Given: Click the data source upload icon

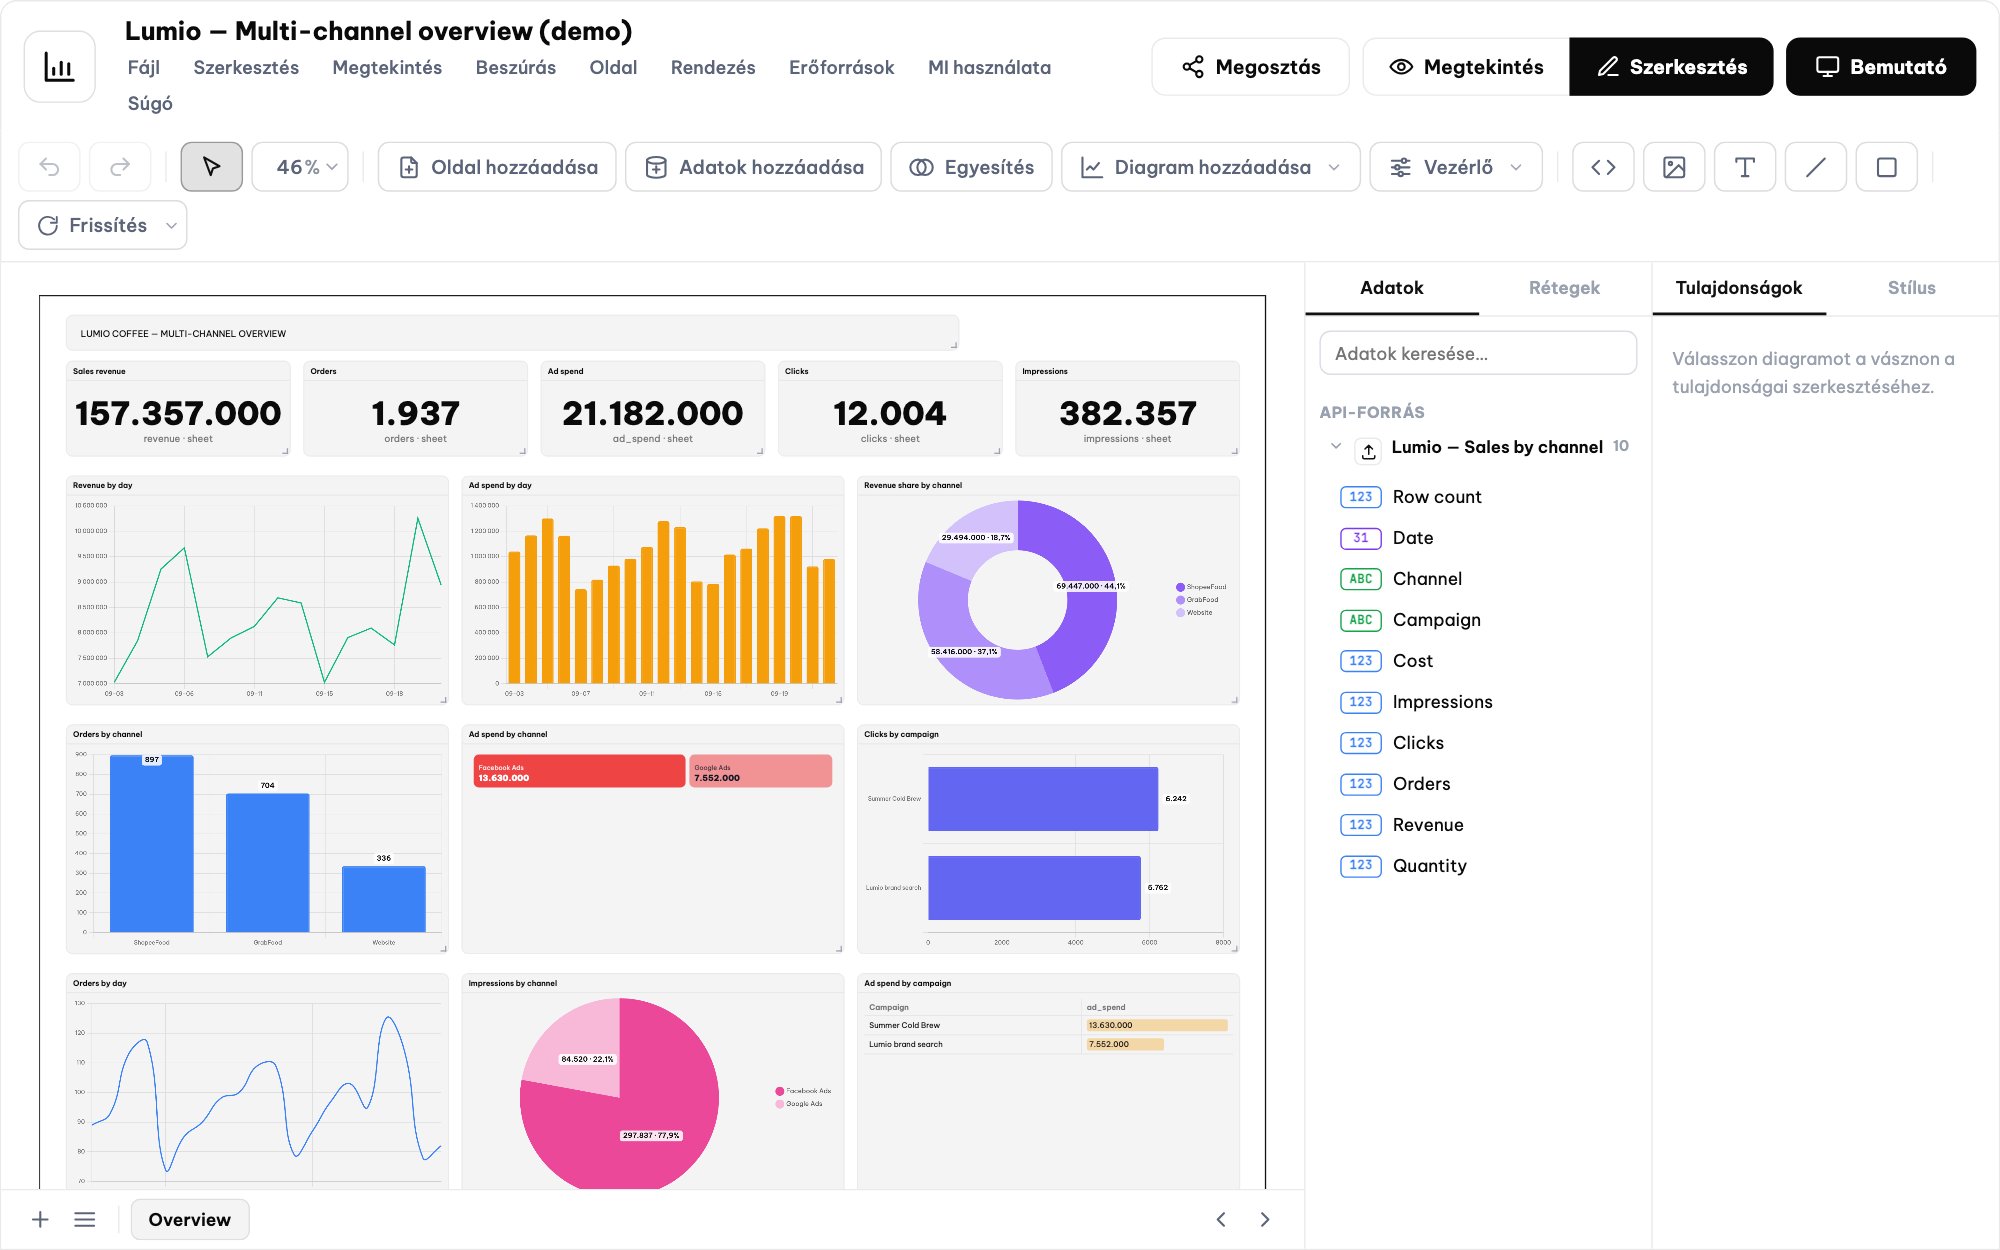Looking at the screenshot, I should point(1368,451).
